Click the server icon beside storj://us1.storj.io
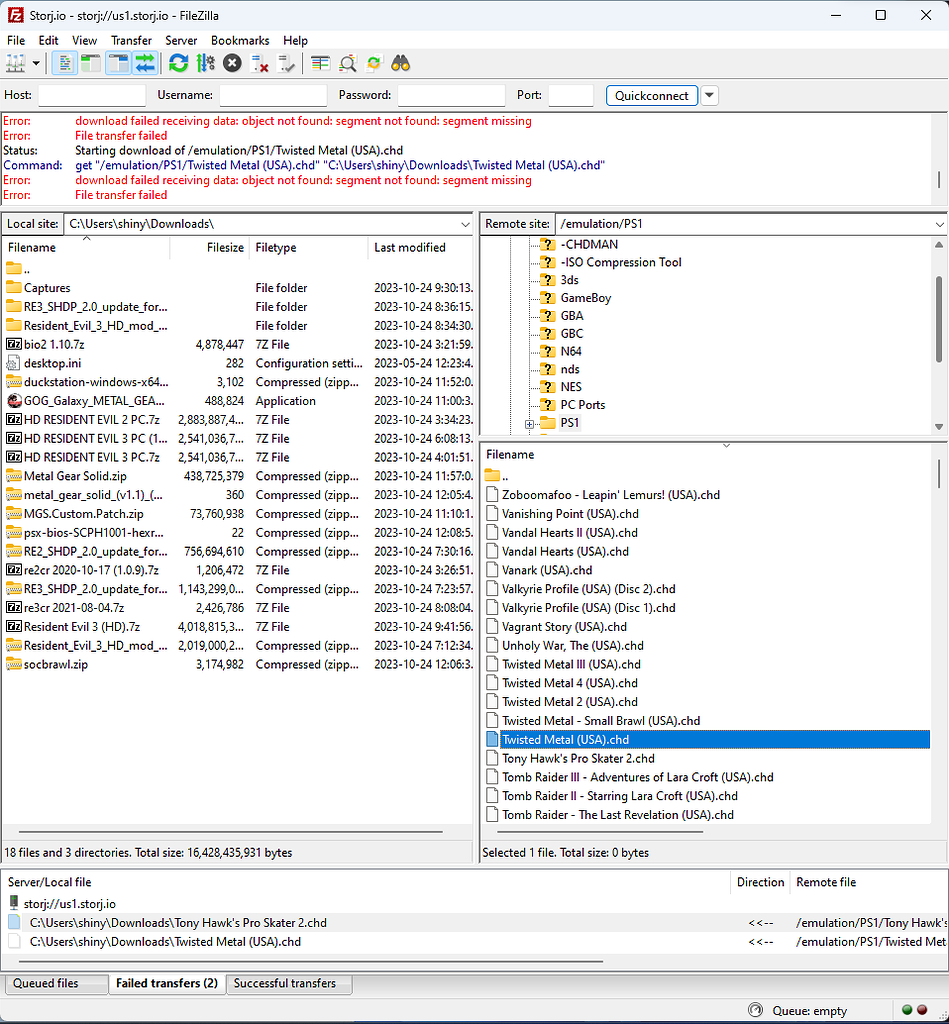 (x=14, y=903)
